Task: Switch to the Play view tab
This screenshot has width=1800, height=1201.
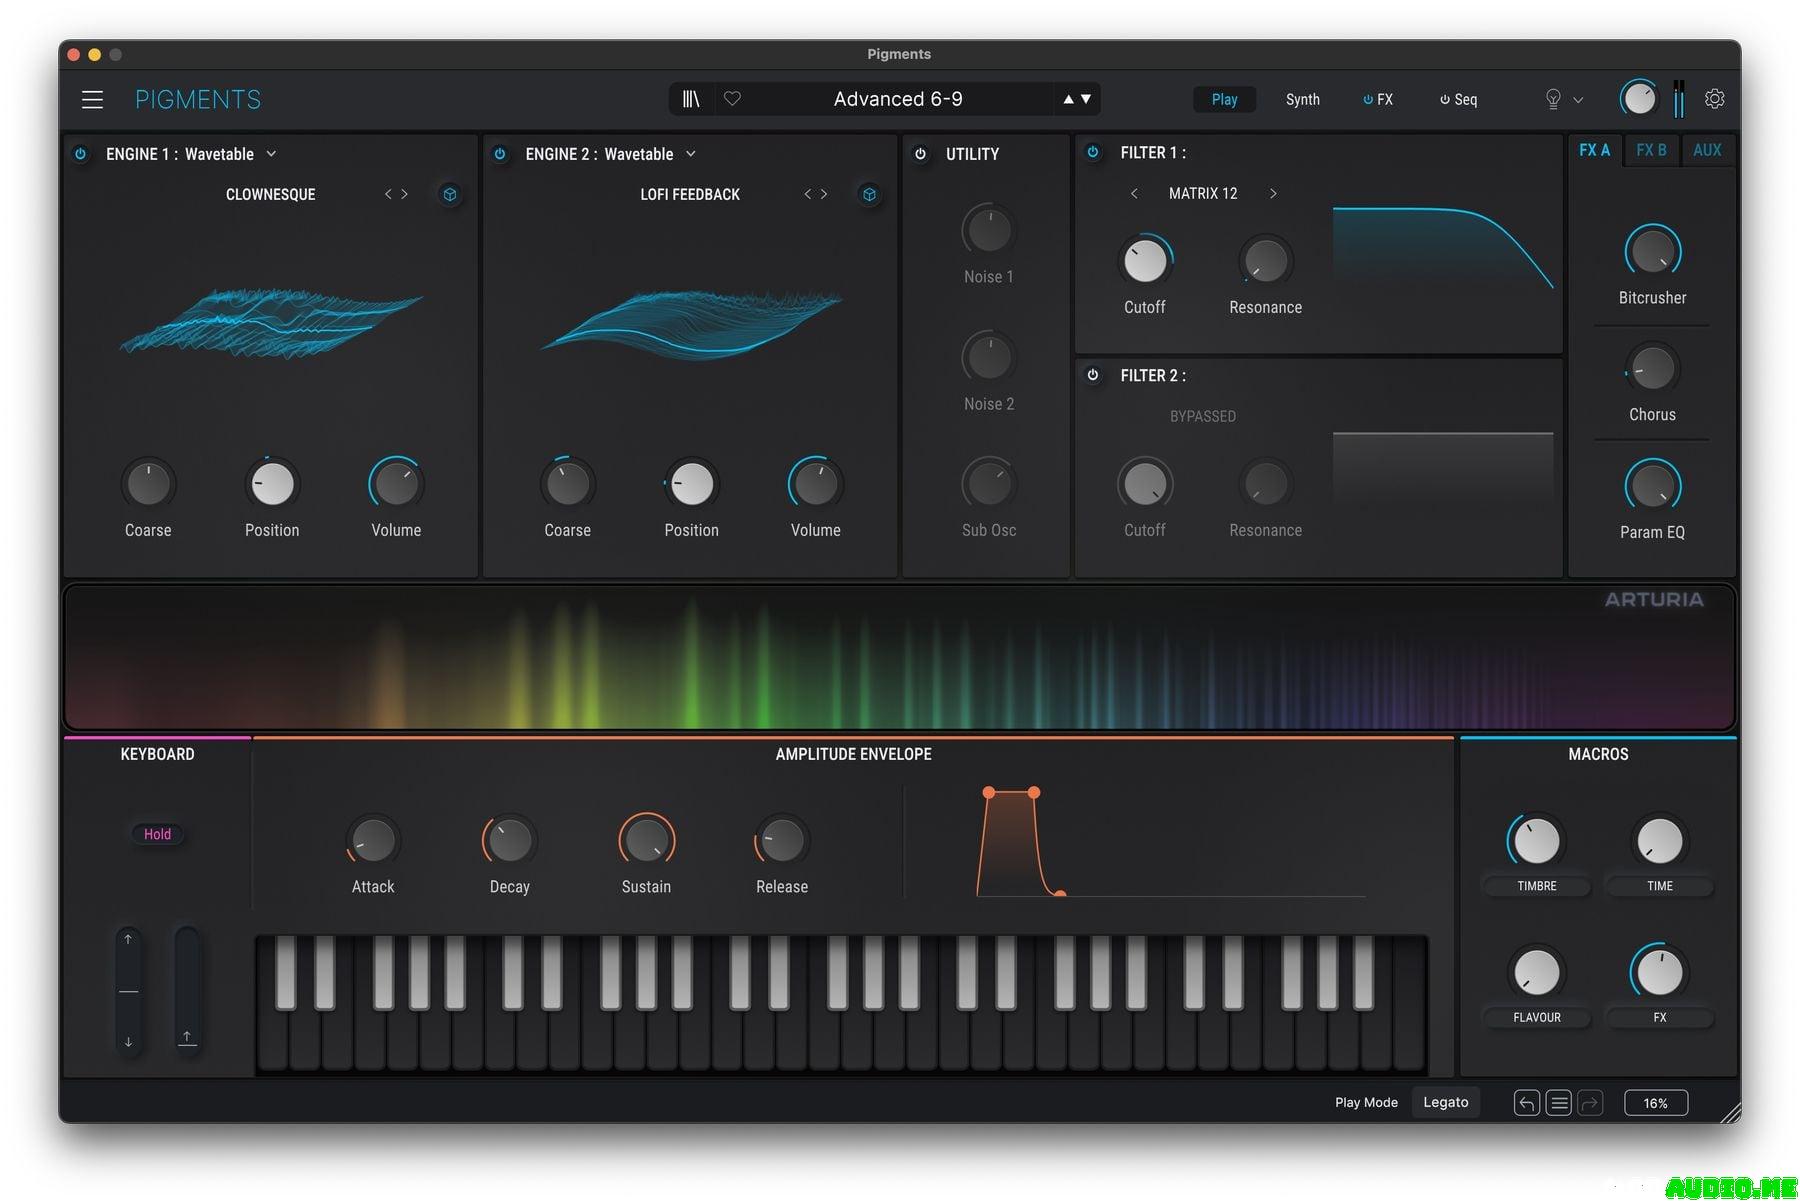Action: tap(1224, 99)
